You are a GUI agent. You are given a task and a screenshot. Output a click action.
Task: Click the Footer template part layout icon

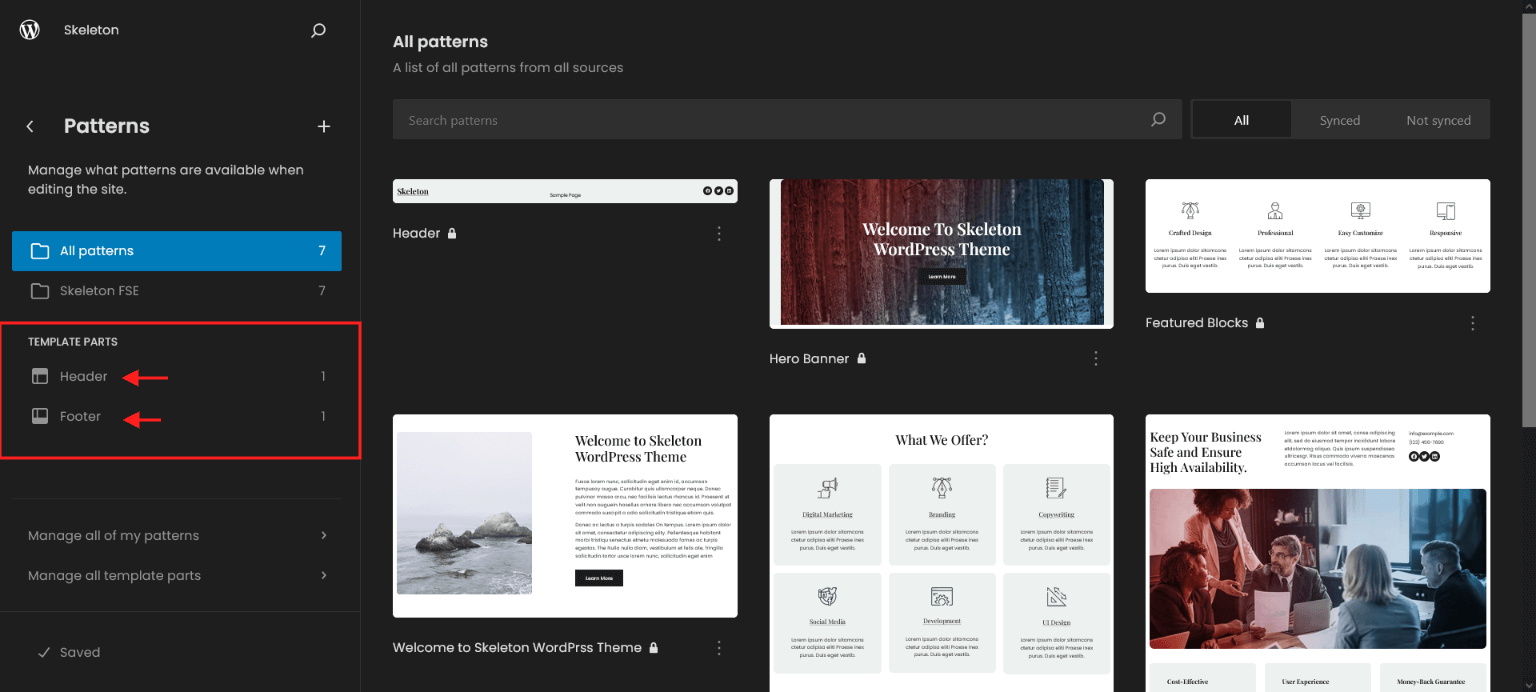(40, 417)
